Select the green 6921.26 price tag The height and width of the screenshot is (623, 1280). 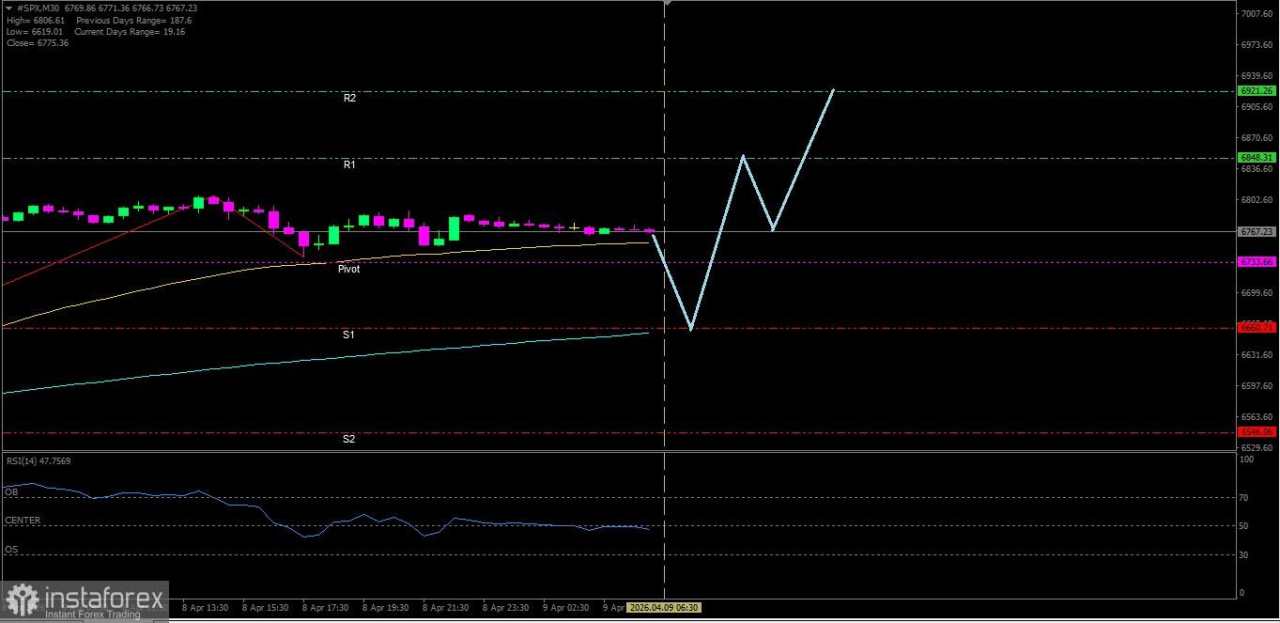click(1256, 90)
